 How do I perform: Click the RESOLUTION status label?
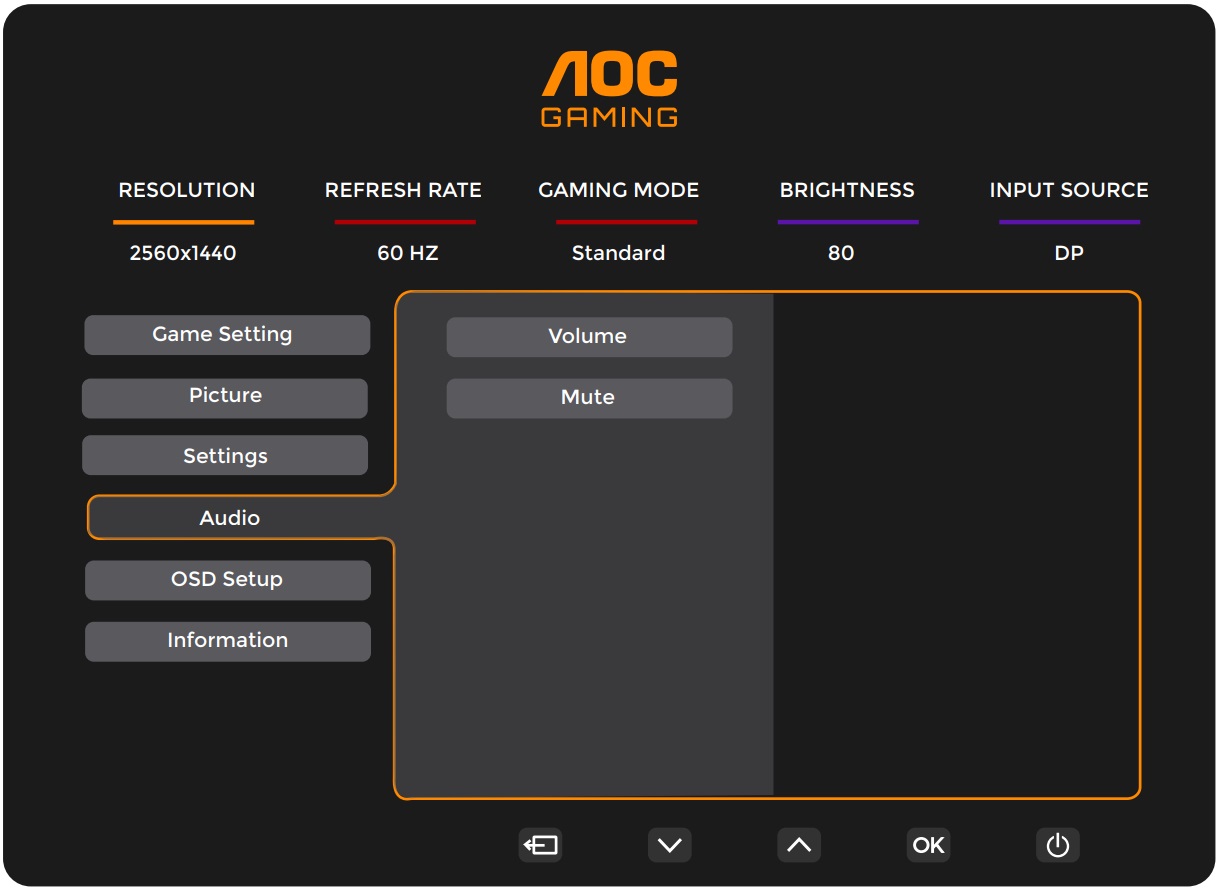point(186,190)
